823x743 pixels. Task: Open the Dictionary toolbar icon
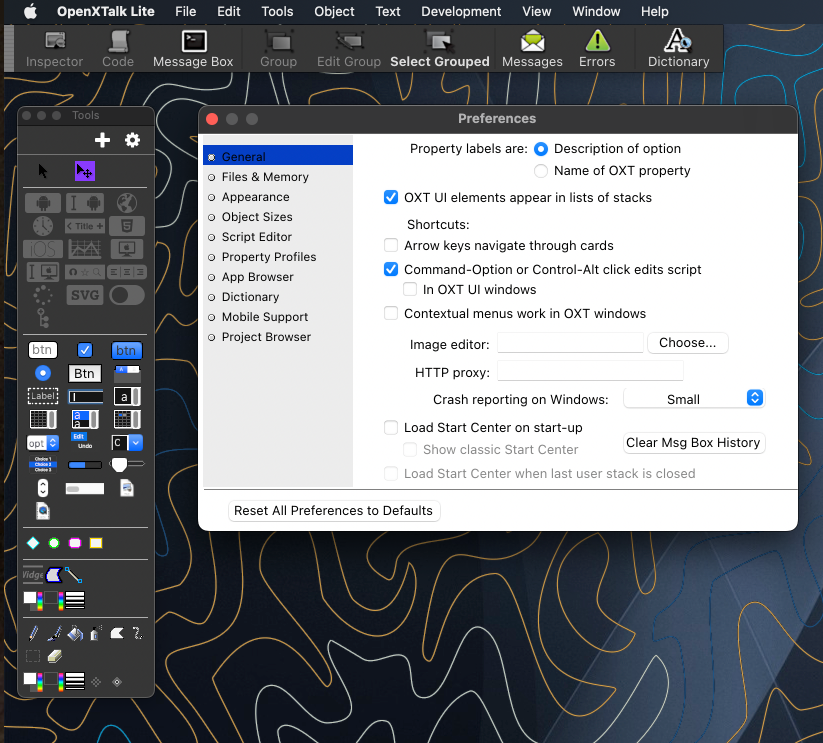[678, 49]
